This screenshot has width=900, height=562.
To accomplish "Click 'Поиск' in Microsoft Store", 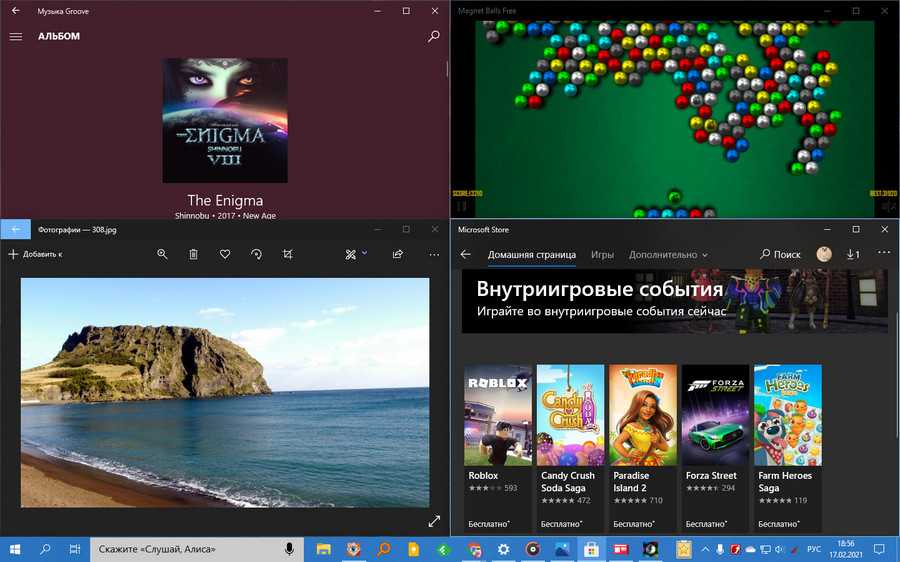I will 780,254.
